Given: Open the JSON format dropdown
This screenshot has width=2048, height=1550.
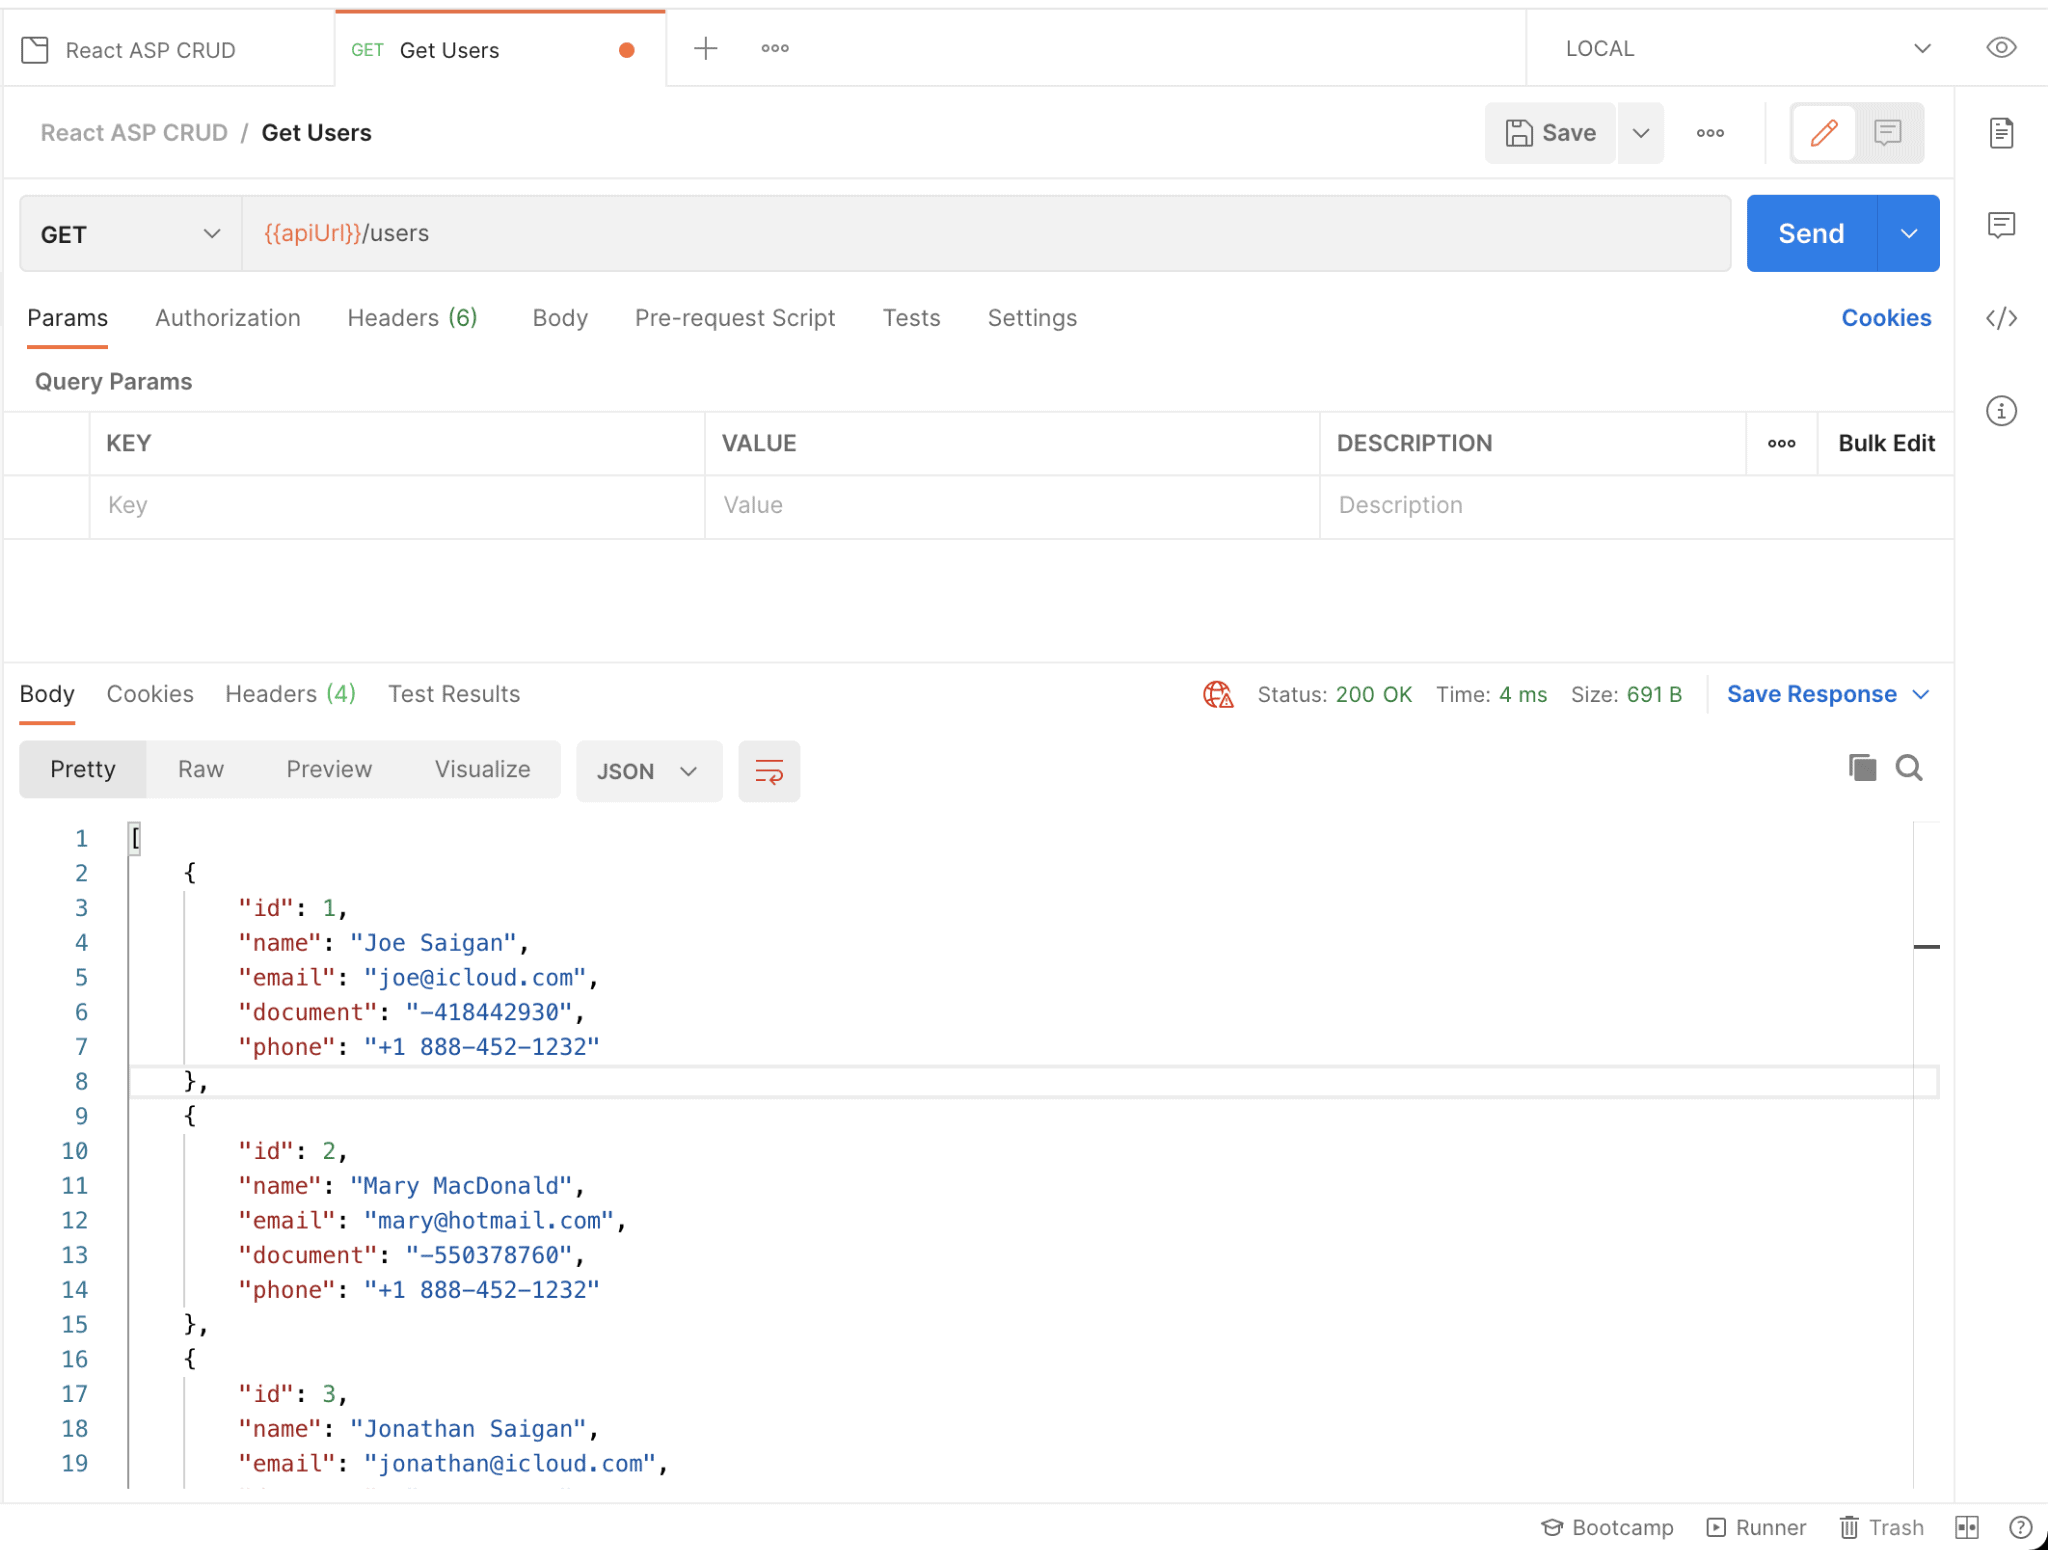Looking at the screenshot, I should click(649, 771).
